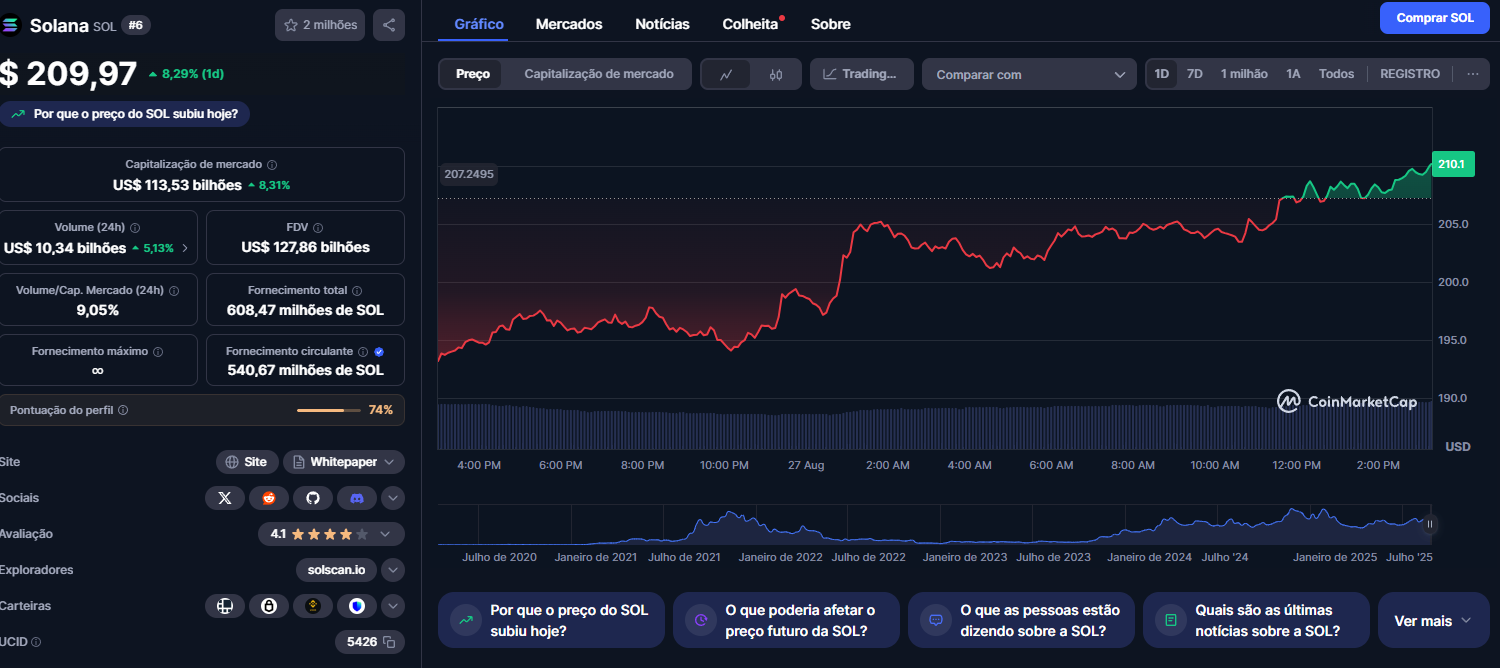Open the Site link button
Viewport: 1500px width, 668px height.
click(247, 462)
